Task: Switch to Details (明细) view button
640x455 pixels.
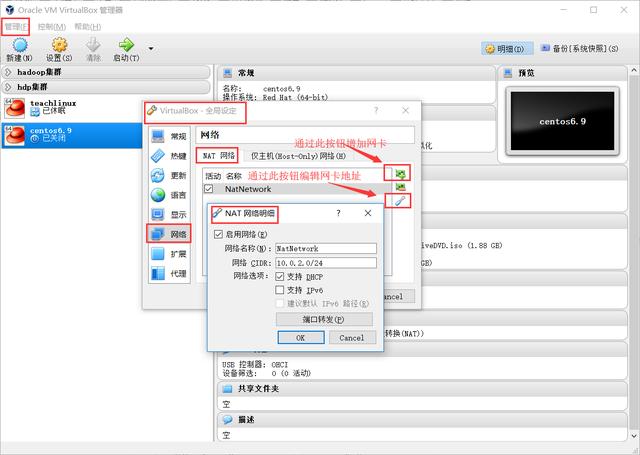Action: pos(507,49)
